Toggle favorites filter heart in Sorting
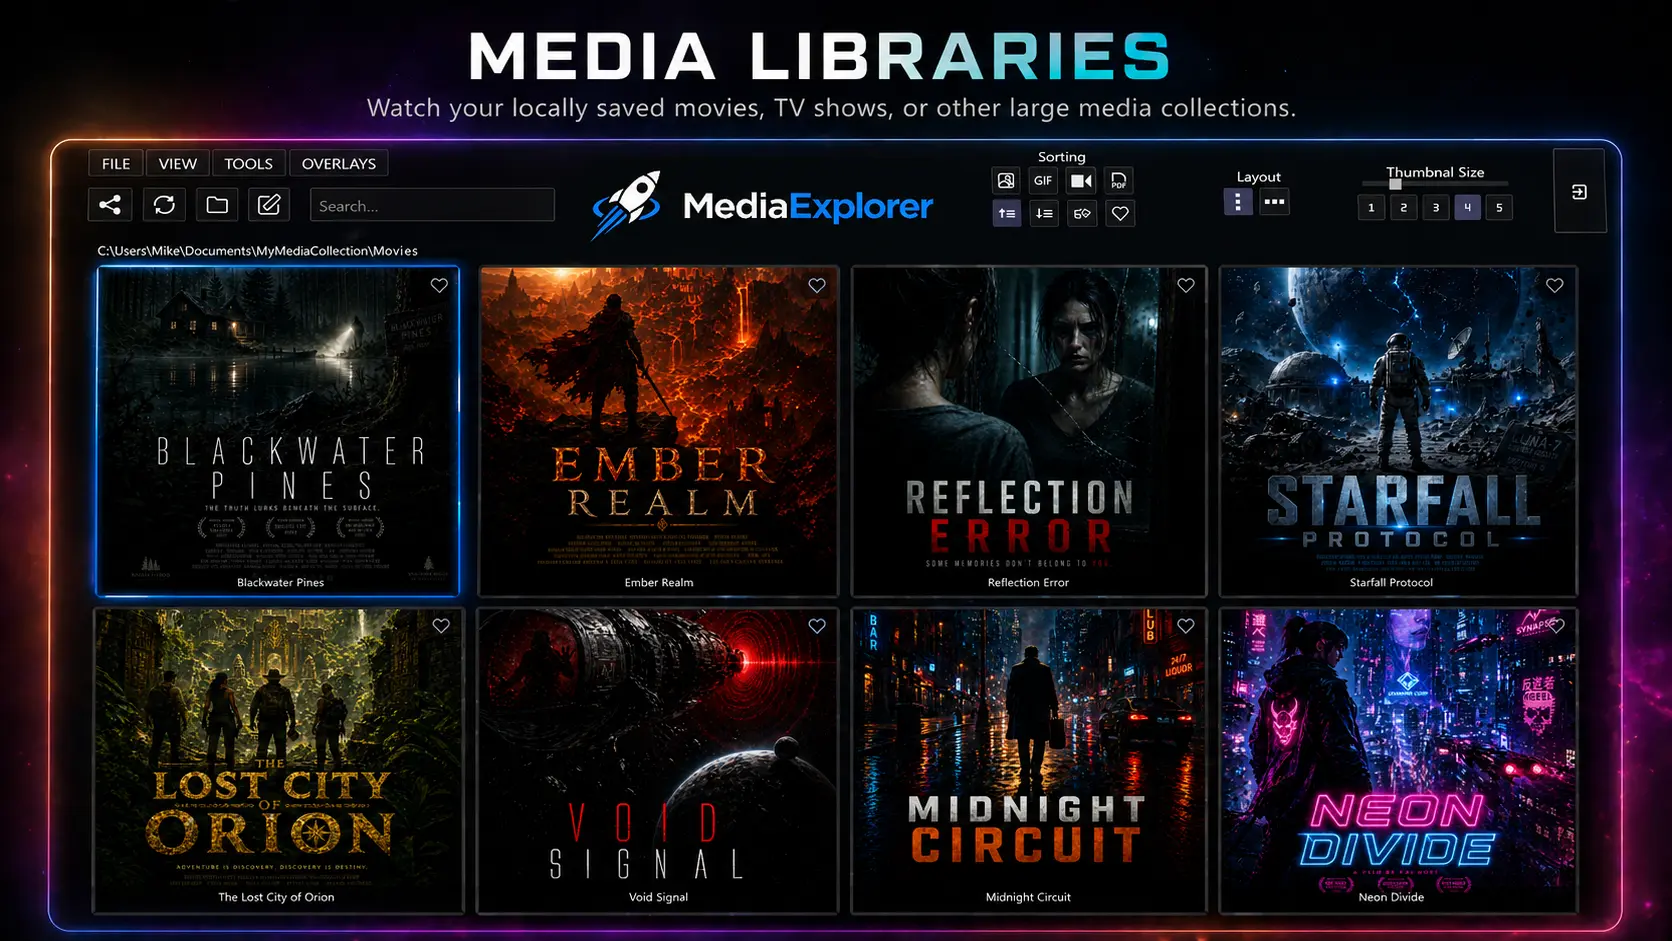Screen dimensions: 1672x941 pos(1120,213)
